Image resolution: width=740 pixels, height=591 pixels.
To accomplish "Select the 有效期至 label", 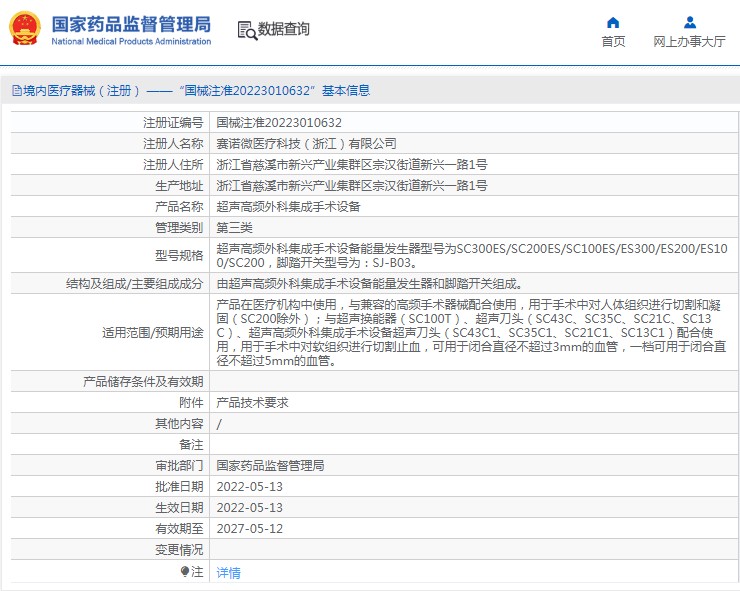I will (x=179, y=529).
